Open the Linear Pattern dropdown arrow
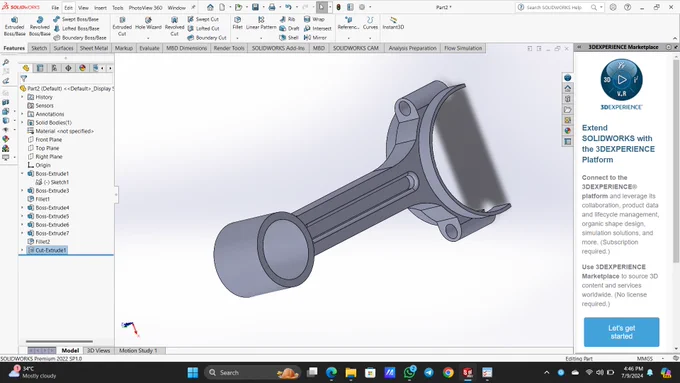The height and width of the screenshot is (383, 680). click(261, 38)
